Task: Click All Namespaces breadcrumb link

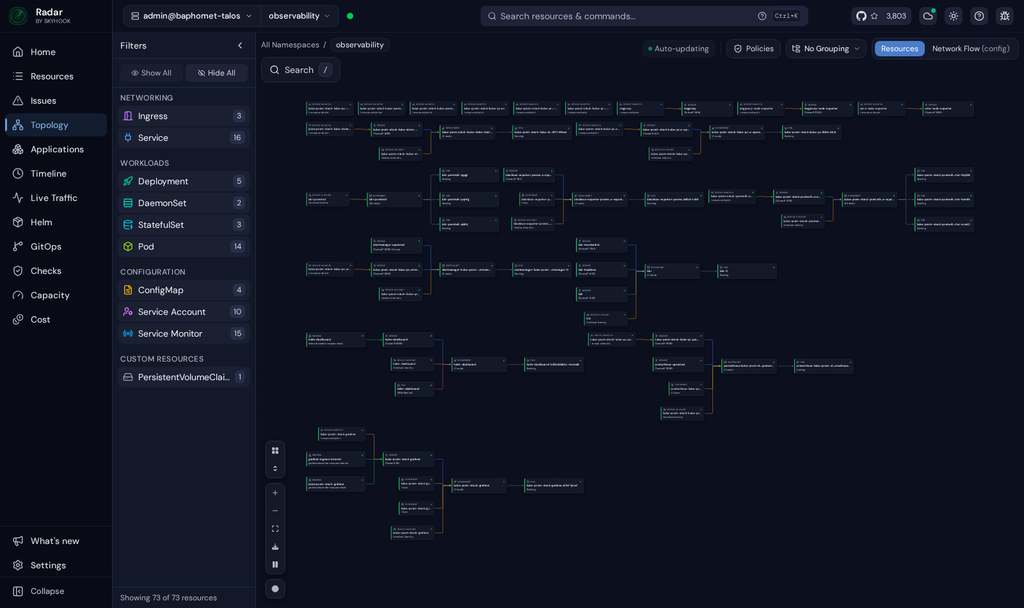Action: click(x=290, y=45)
